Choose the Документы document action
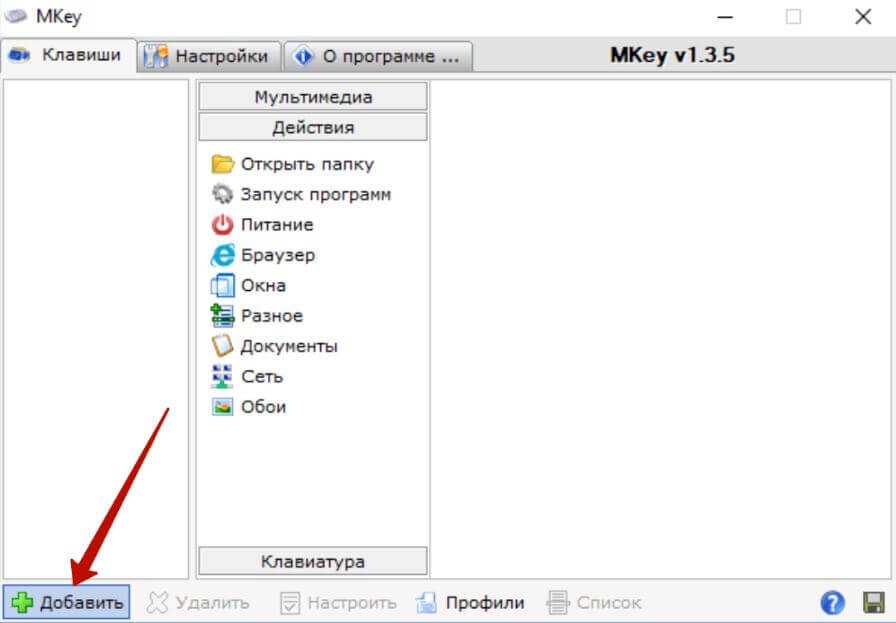Screen dimensions: 896x623 [x=288, y=345]
